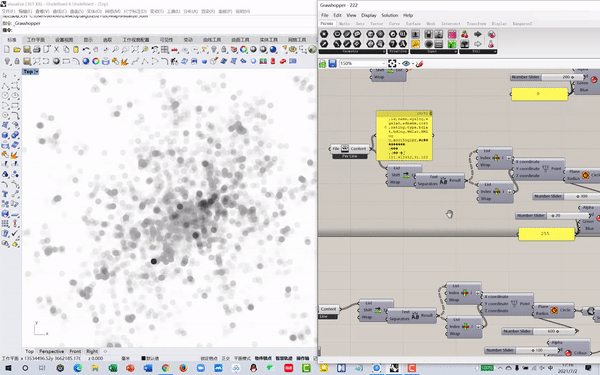Switch to the Front viewport tab
The height and width of the screenshot is (375, 600).
pyautogui.click(x=75, y=351)
